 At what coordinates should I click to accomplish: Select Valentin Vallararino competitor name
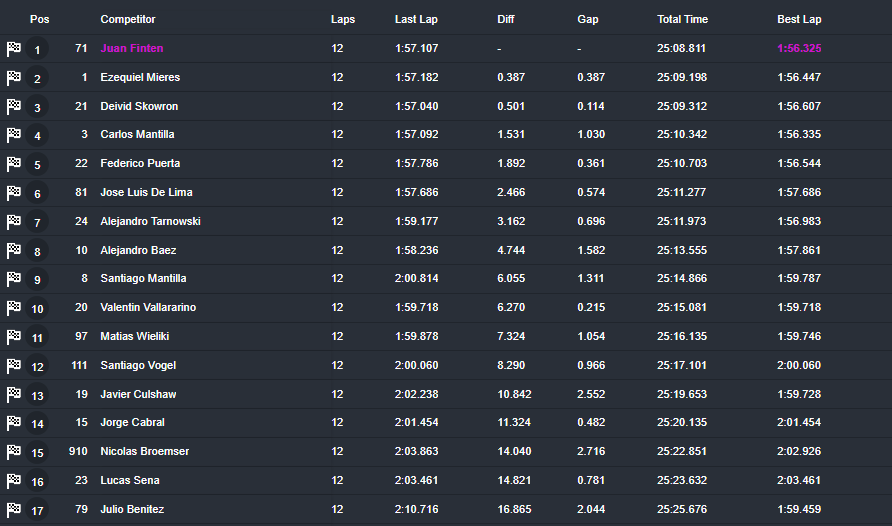[x=148, y=307]
